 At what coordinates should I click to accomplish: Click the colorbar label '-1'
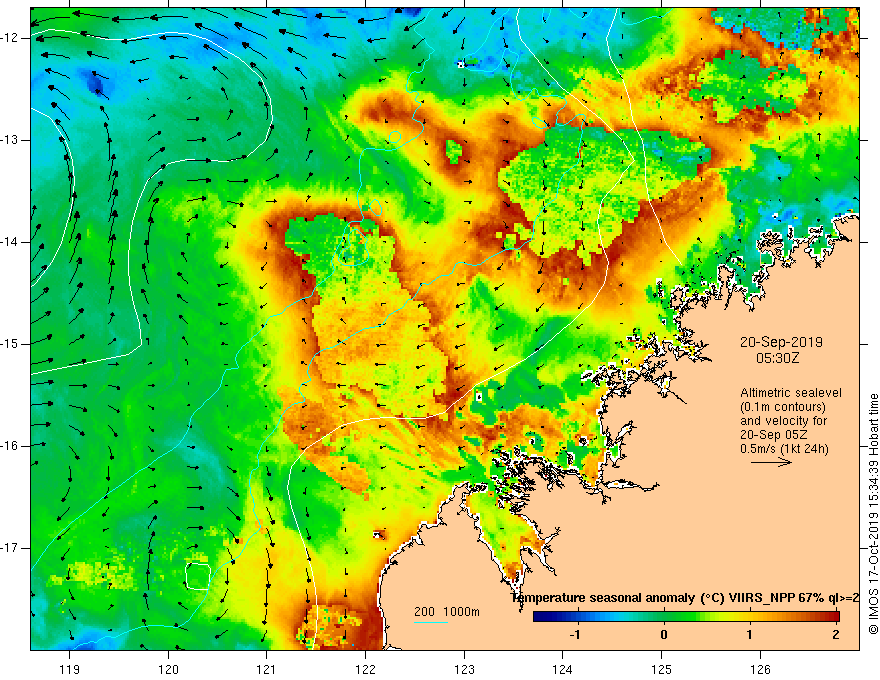(x=575, y=635)
